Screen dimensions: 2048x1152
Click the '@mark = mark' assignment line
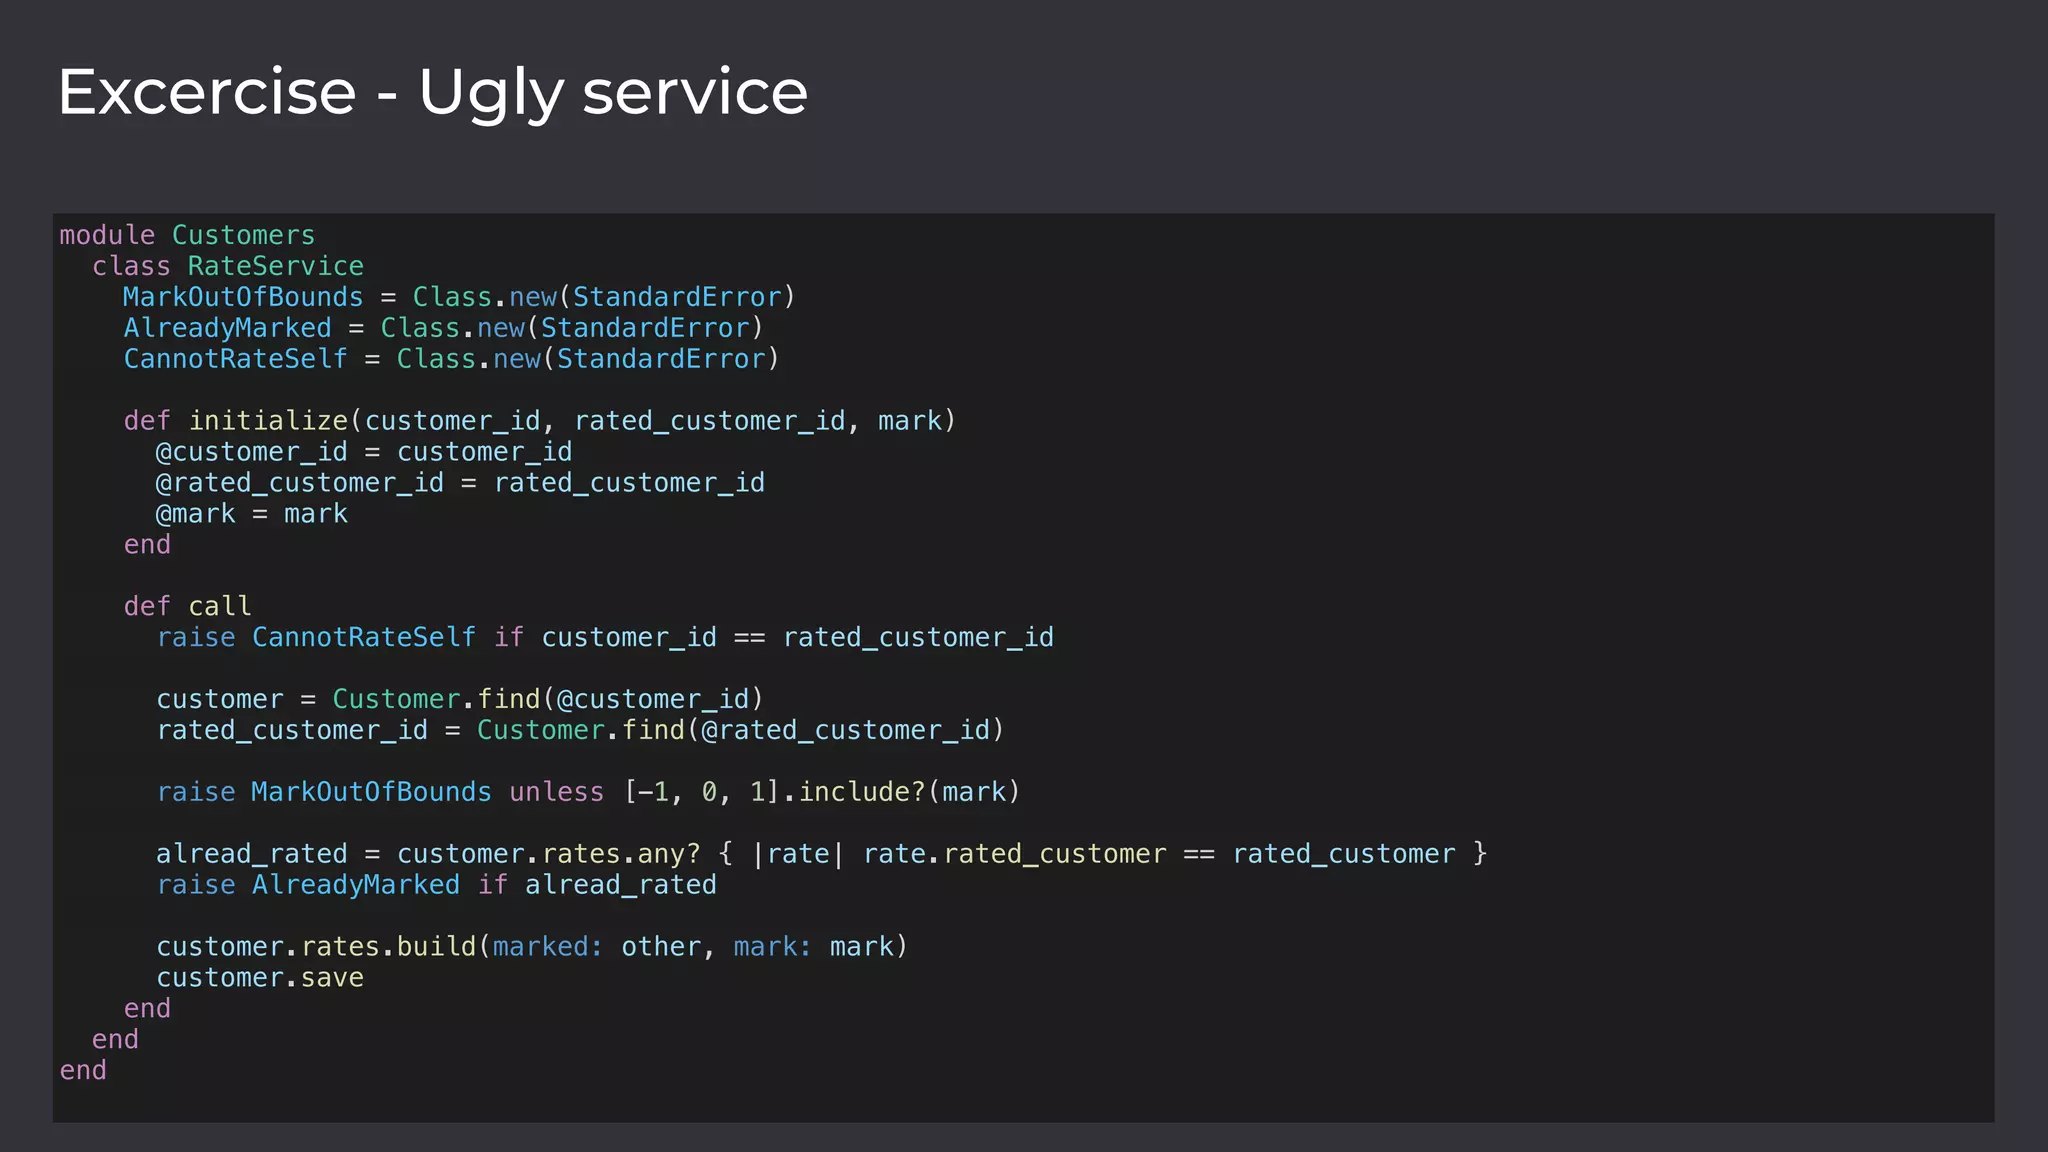click(x=252, y=514)
